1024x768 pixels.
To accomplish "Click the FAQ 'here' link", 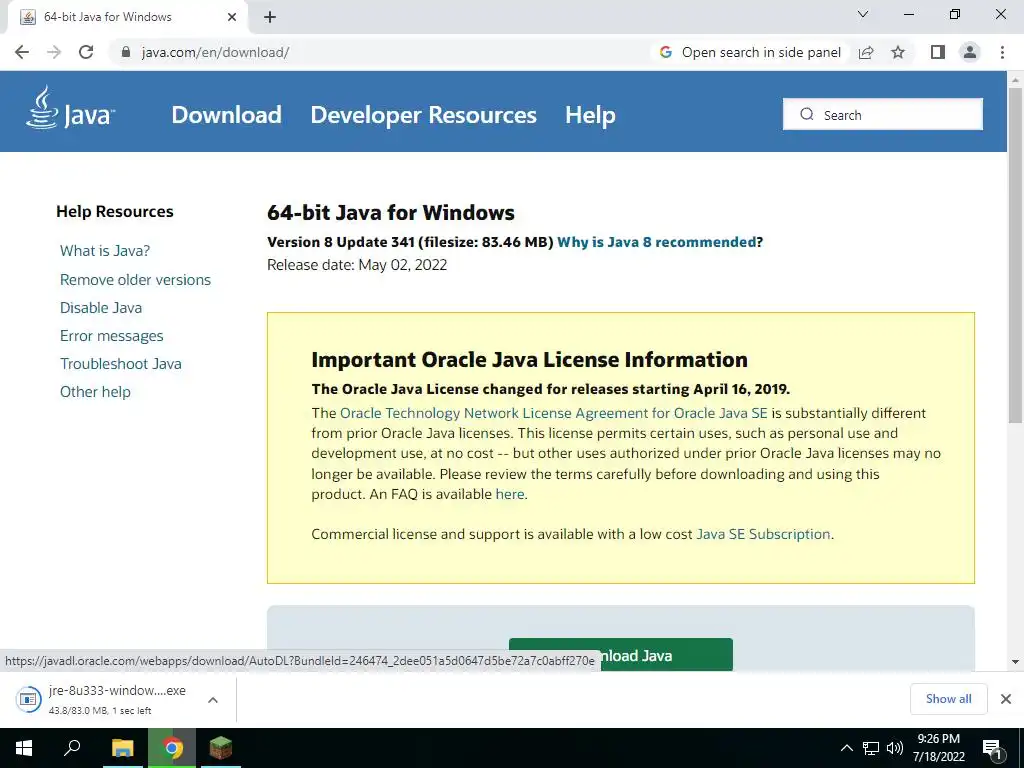I will [x=510, y=494].
